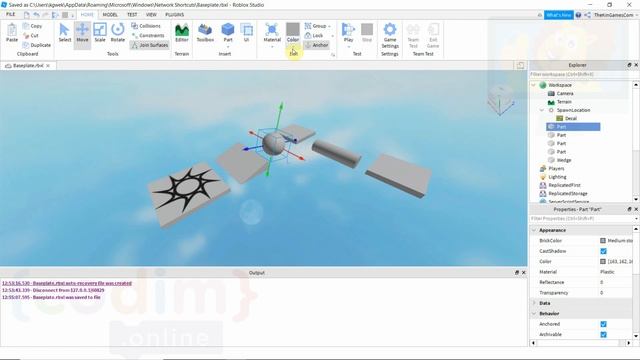The width and height of the screenshot is (640, 360).
Task: Uncheck the CastShadow checkbox
Action: pyautogui.click(x=603, y=251)
